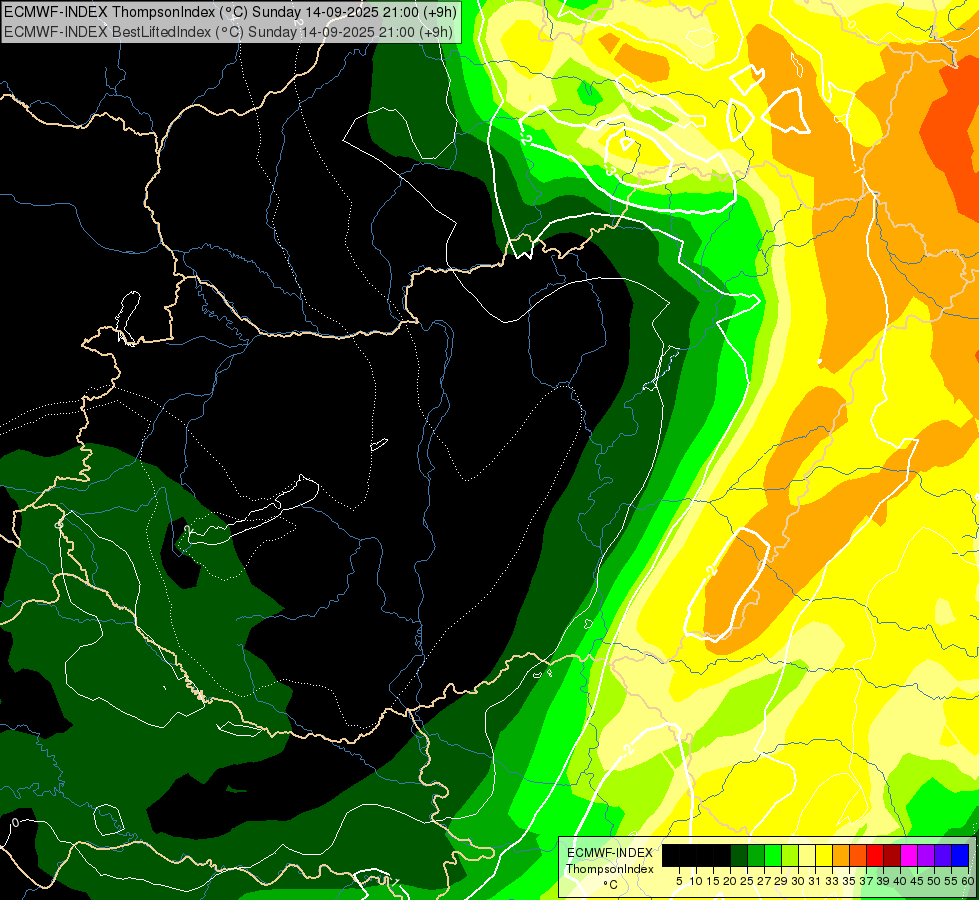Click legend tick value '25'
Viewport: 979px width, 900px height.
tap(747, 881)
